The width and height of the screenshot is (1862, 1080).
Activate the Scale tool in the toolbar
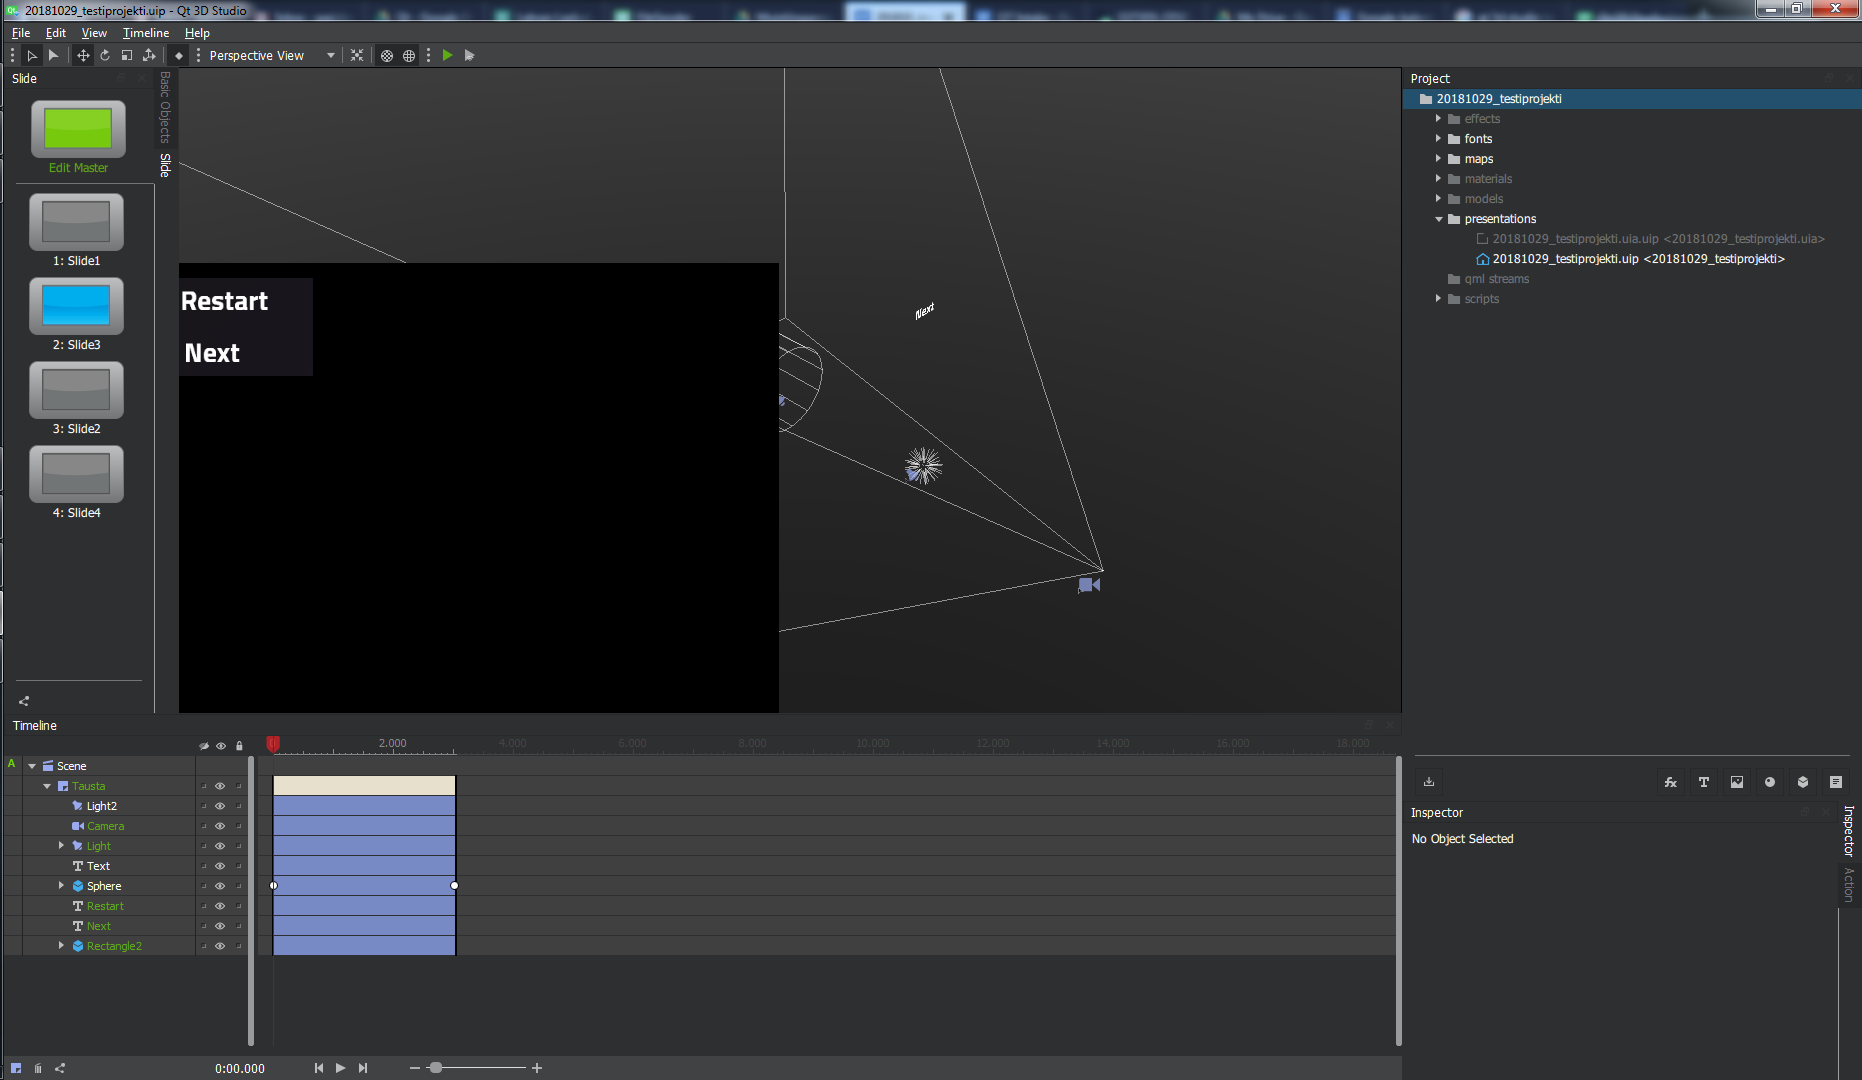coord(127,56)
